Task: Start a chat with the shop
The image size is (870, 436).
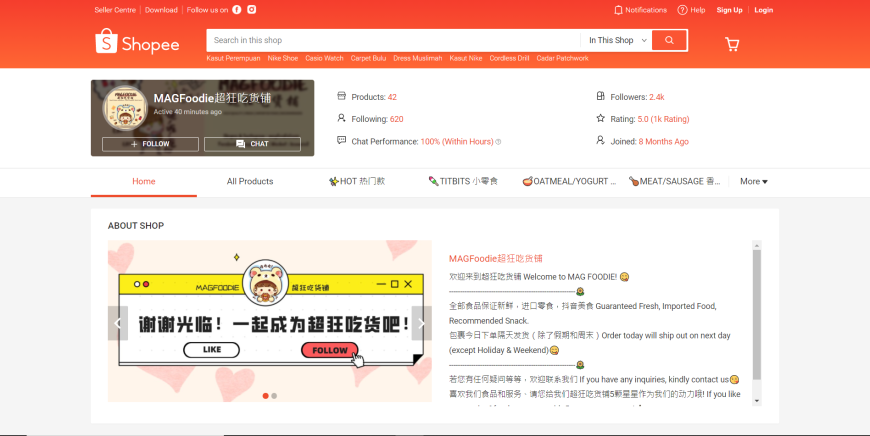Action: pos(252,144)
